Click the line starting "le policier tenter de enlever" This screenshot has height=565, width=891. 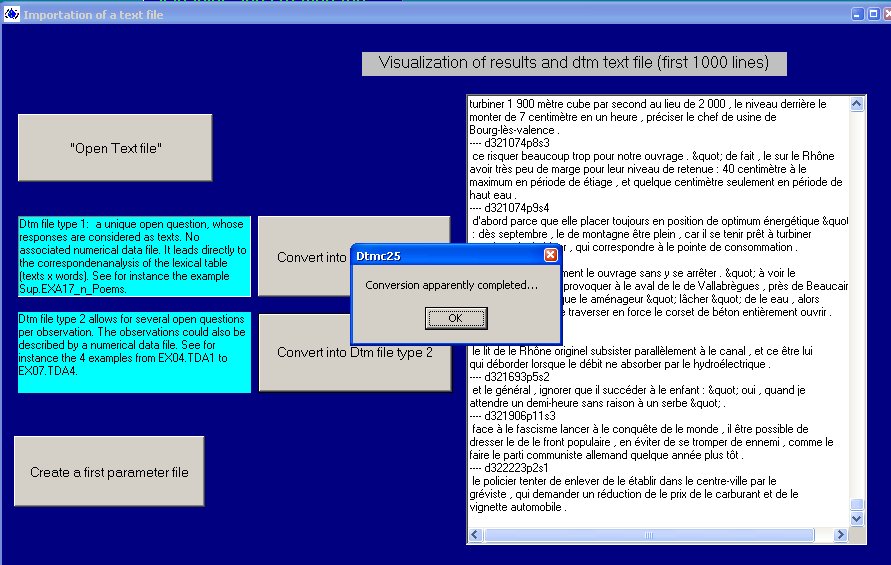pos(624,481)
